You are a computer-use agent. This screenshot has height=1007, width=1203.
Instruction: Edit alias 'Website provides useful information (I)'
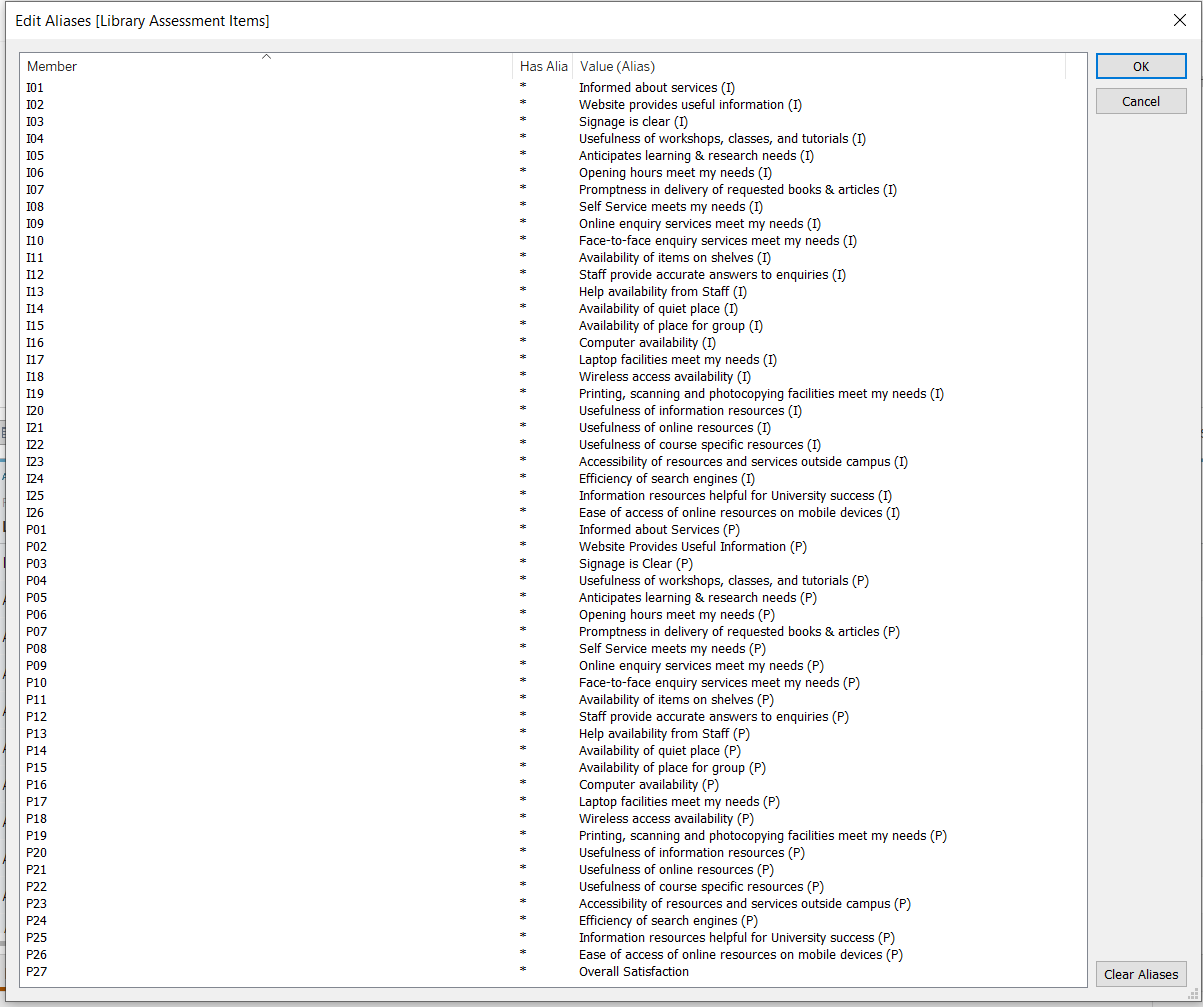pos(690,105)
